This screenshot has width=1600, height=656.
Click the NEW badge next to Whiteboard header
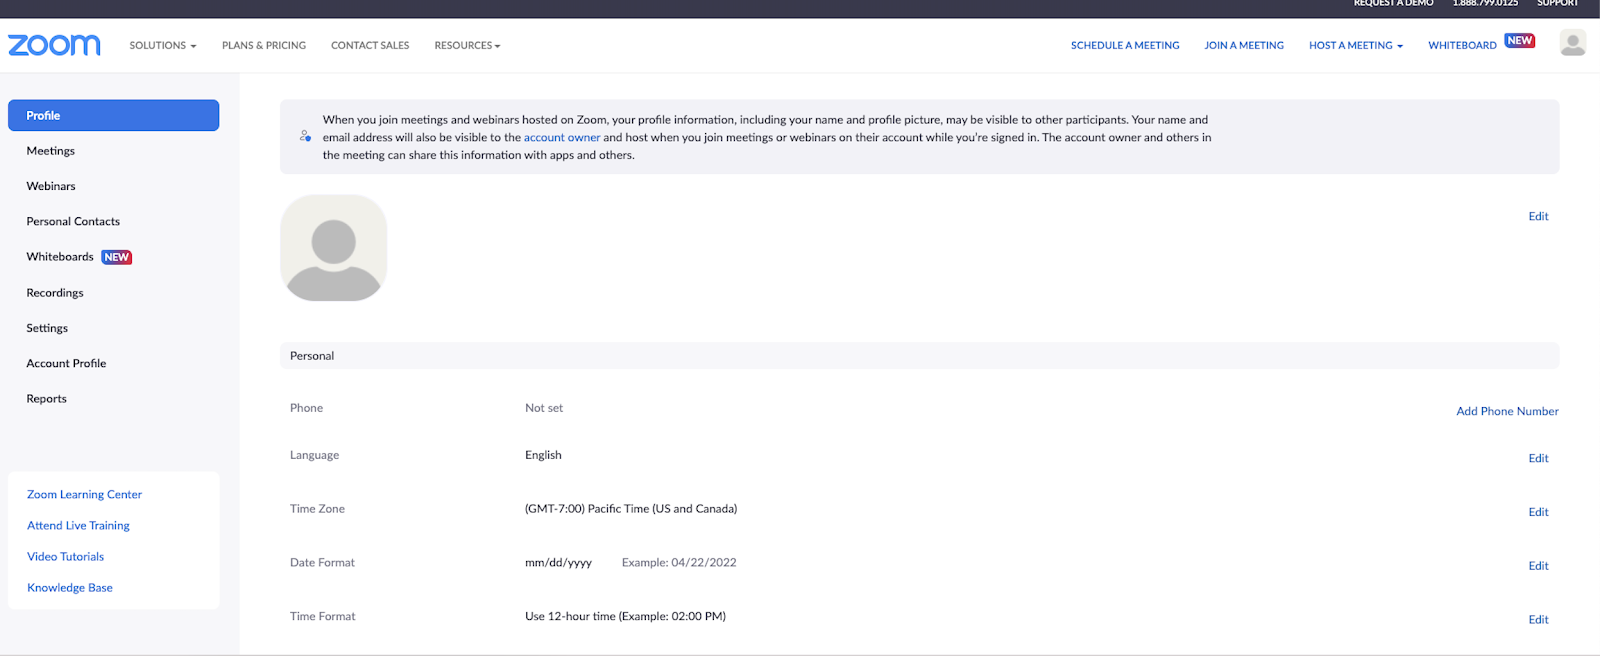click(x=1519, y=41)
